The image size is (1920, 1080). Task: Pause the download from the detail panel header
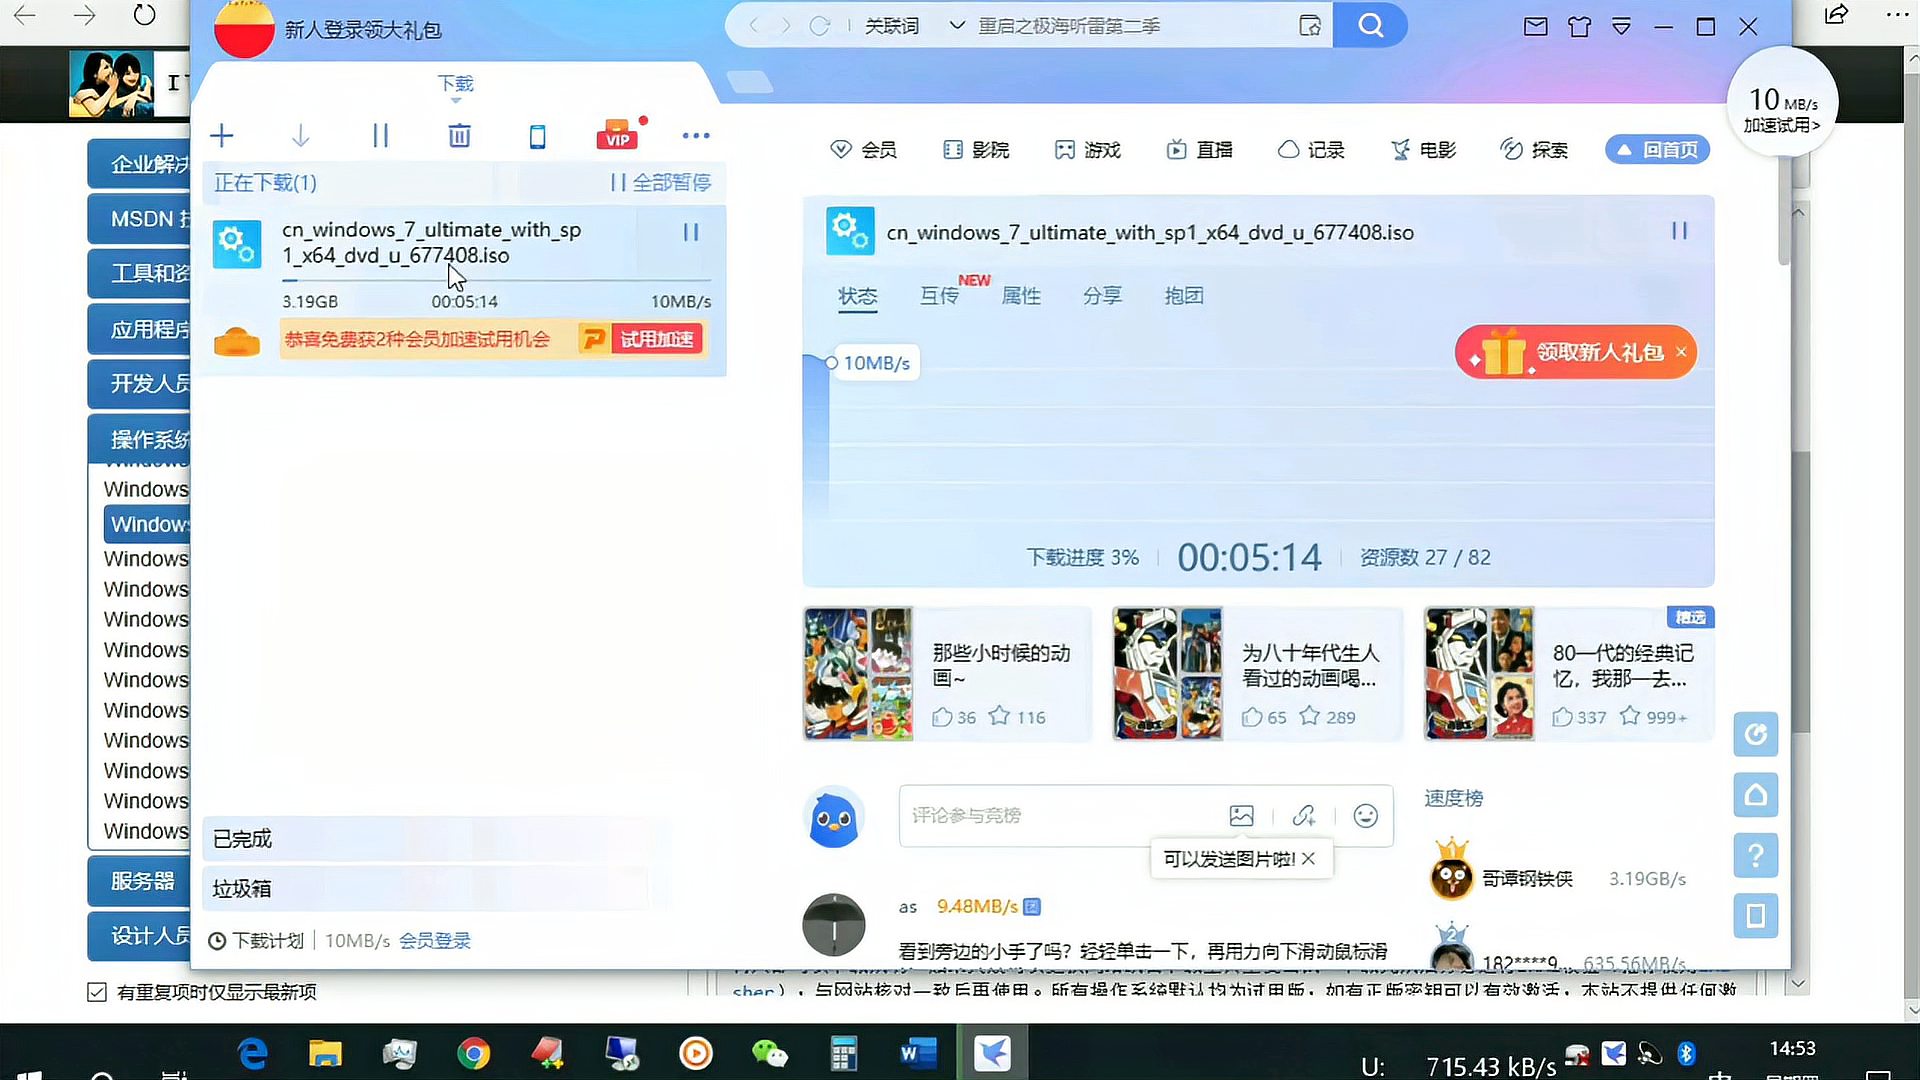1679,231
